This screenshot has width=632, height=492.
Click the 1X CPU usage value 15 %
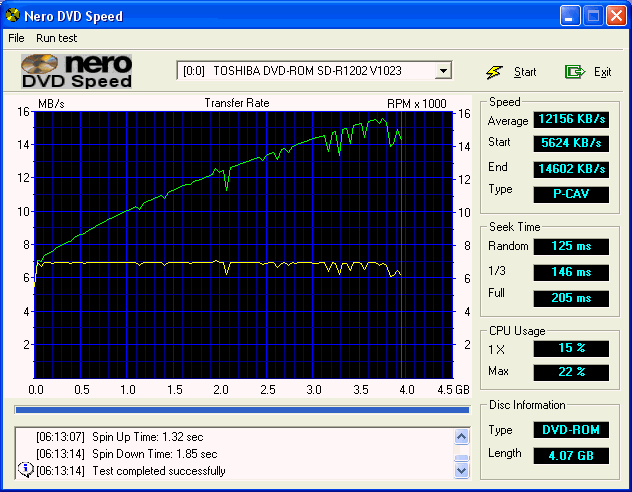click(x=571, y=348)
